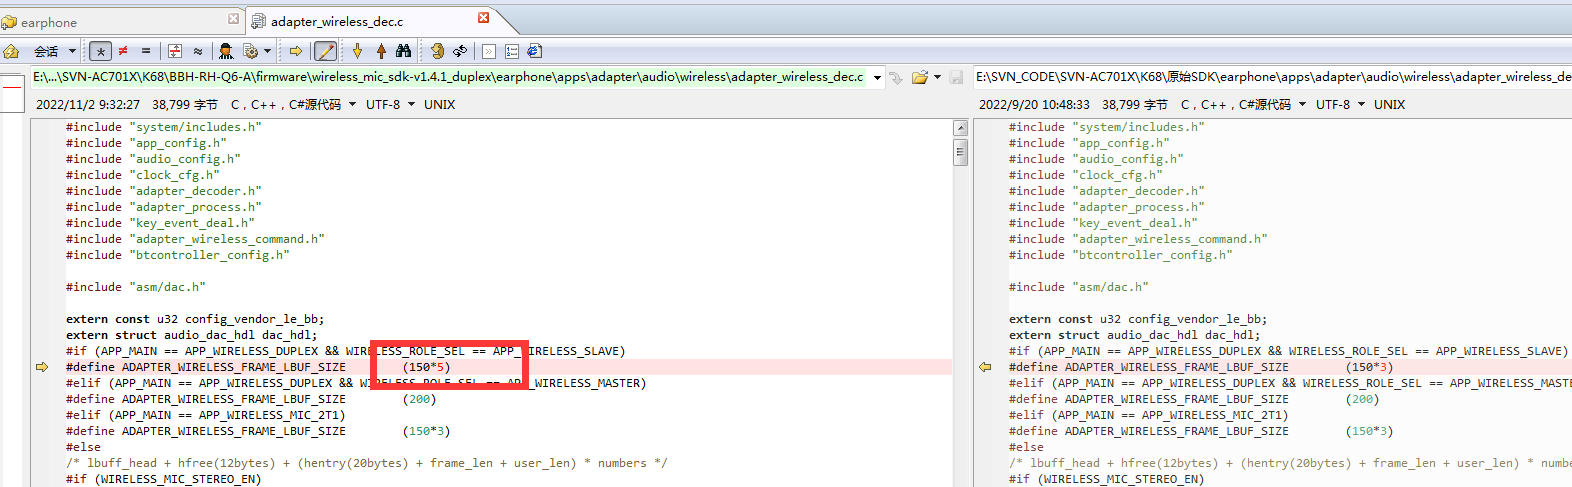Click the save floppy disk icon
Screen dimensions: 1572x487
click(957, 77)
